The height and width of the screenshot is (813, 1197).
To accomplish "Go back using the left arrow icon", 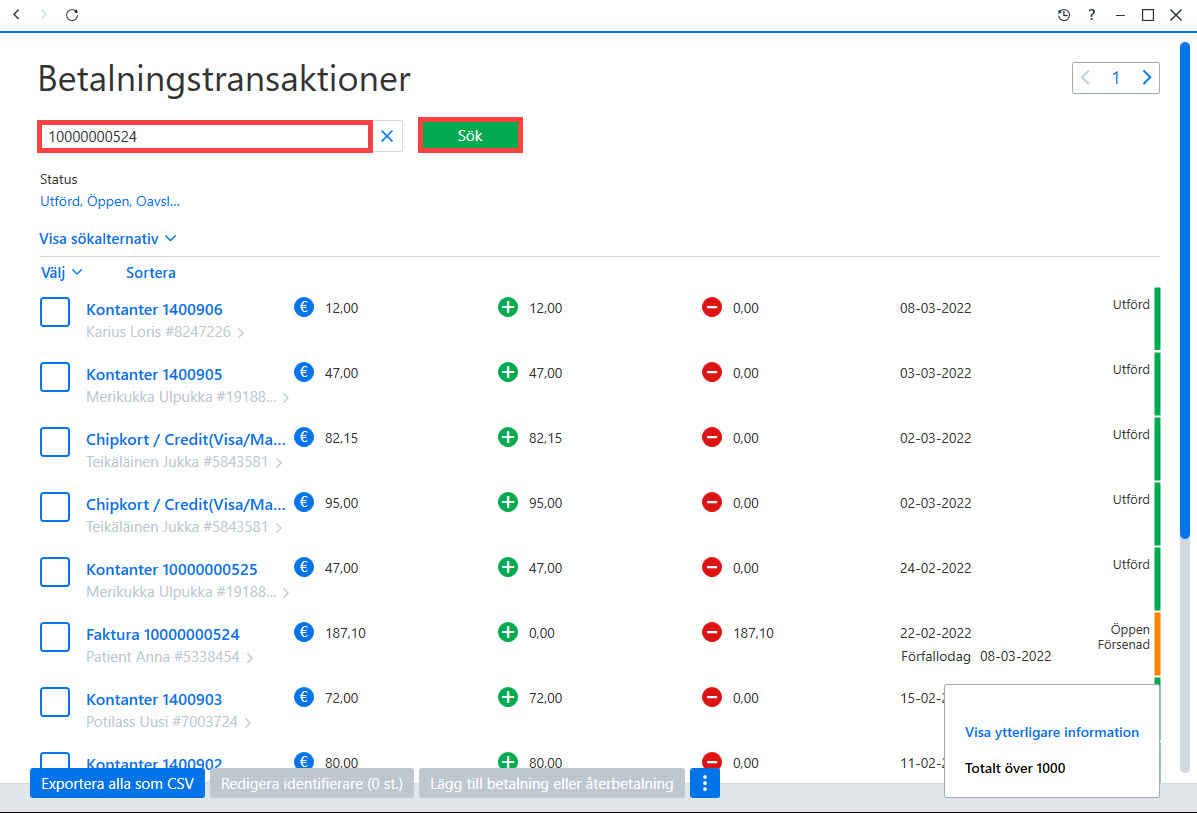I will coord(17,15).
